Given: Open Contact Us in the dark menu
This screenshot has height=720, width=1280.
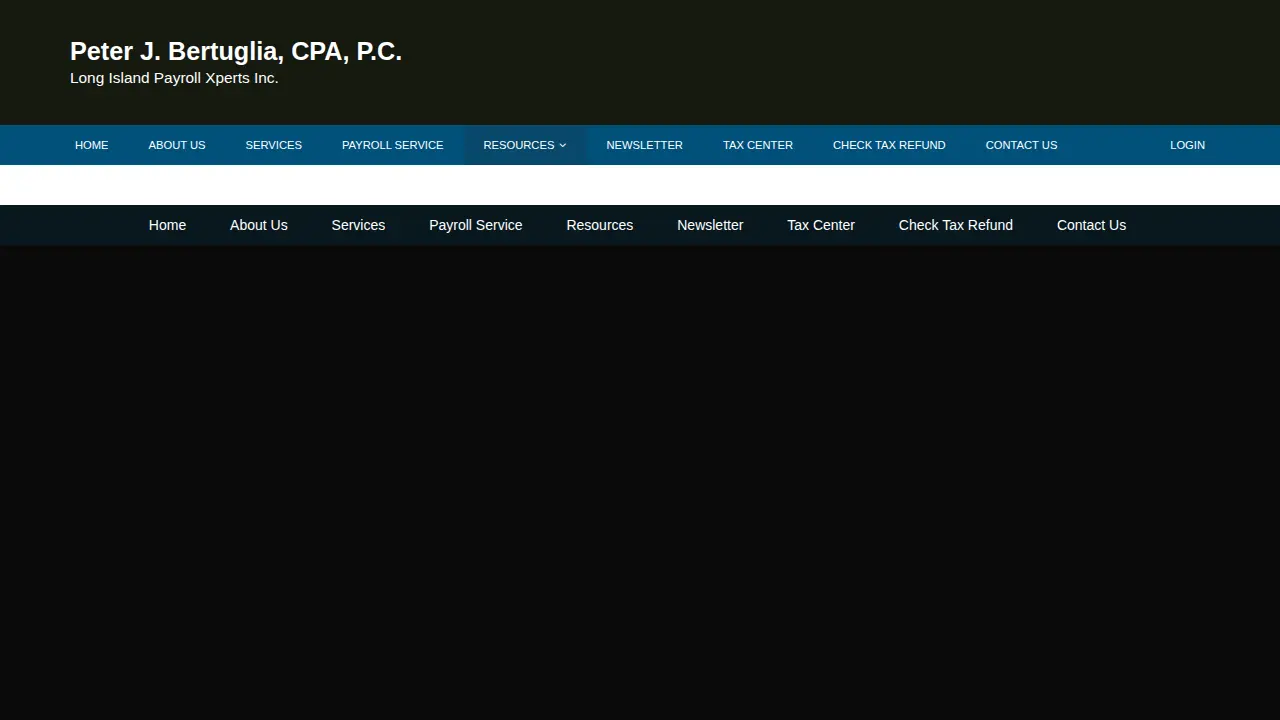Looking at the screenshot, I should (x=1091, y=225).
